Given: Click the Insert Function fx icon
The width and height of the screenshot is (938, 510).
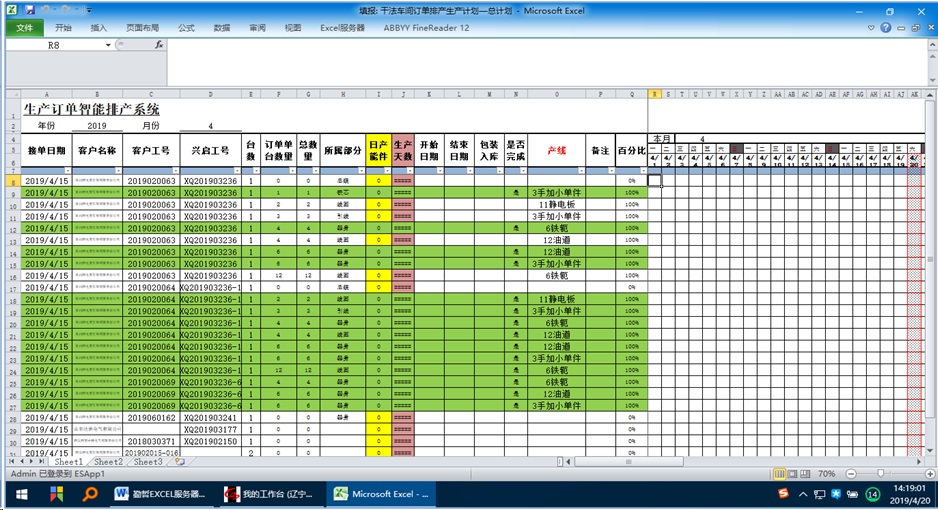Looking at the screenshot, I should [159, 45].
